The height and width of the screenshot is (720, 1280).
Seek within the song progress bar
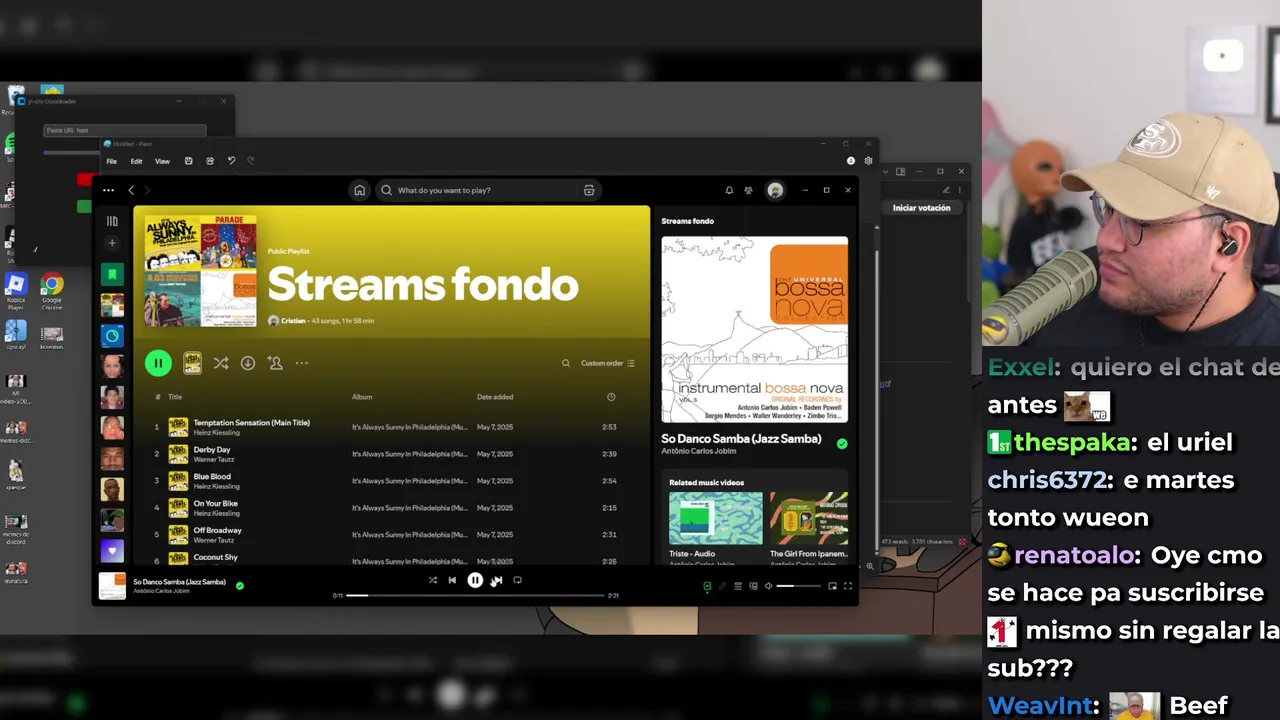tap(475, 595)
